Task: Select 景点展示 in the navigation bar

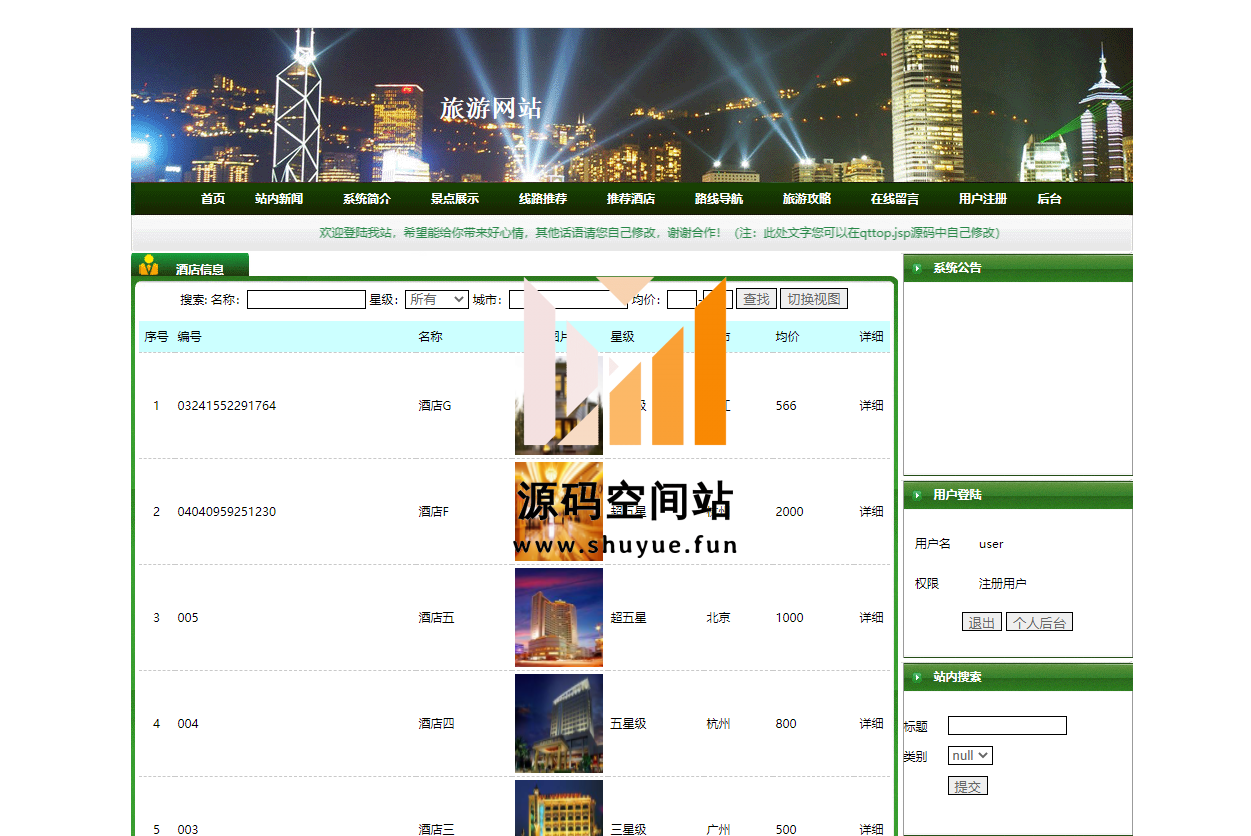Action: tap(455, 199)
